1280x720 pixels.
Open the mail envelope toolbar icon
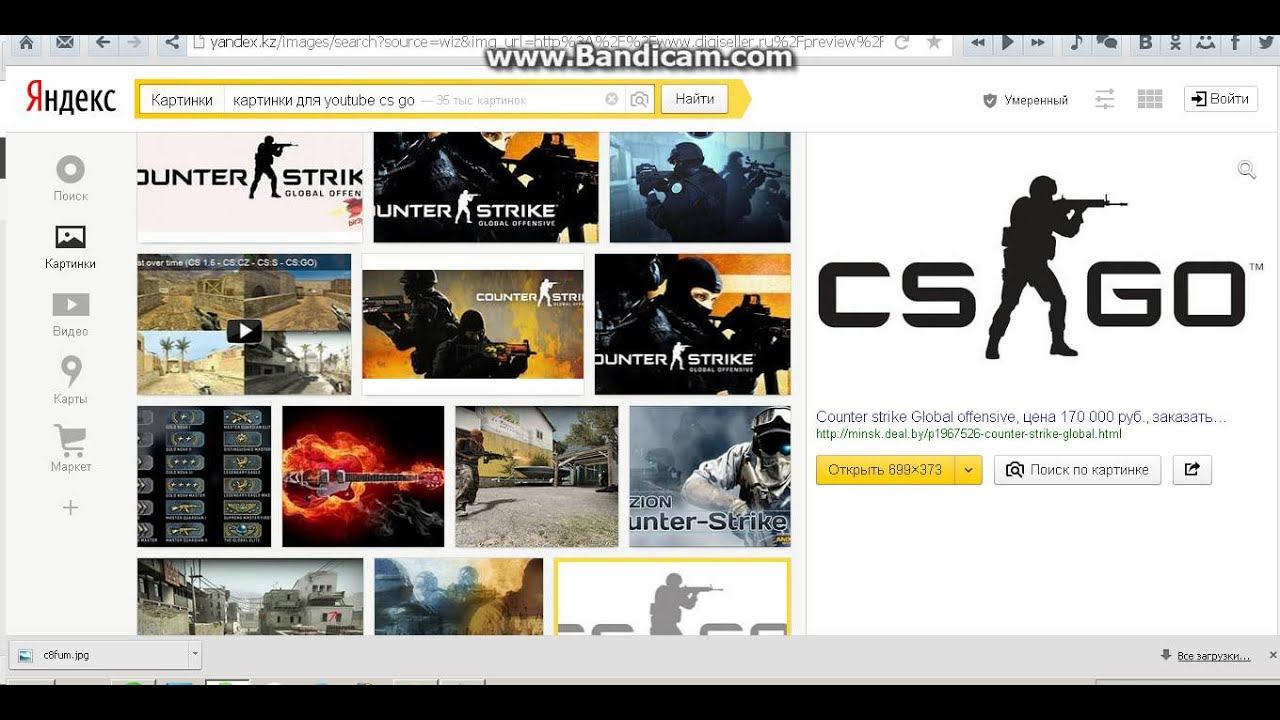[64, 42]
